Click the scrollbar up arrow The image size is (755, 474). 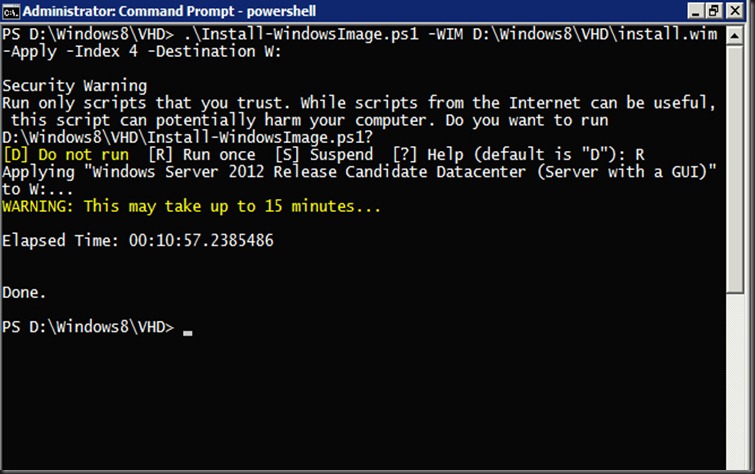[735, 35]
